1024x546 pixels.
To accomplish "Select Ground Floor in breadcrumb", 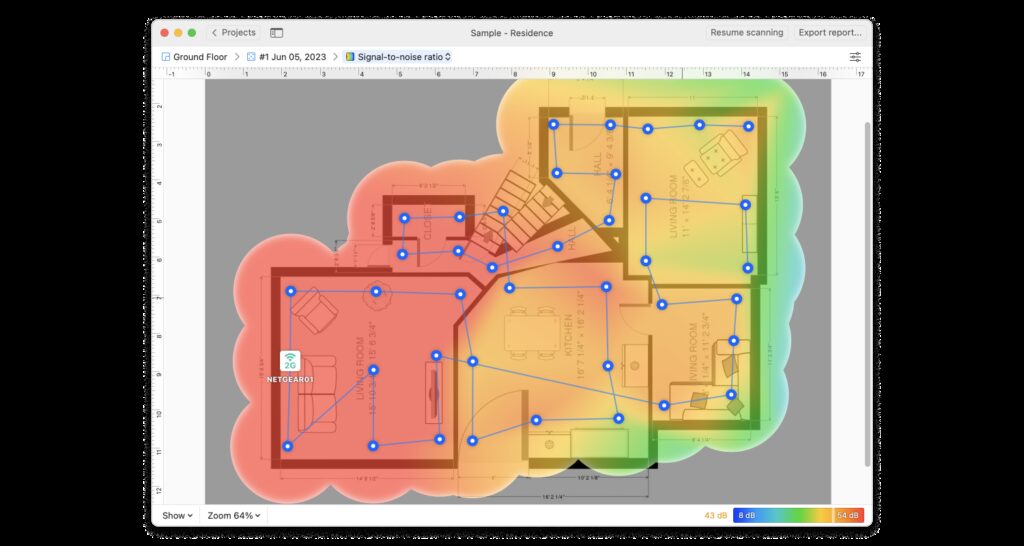I will tap(200, 57).
